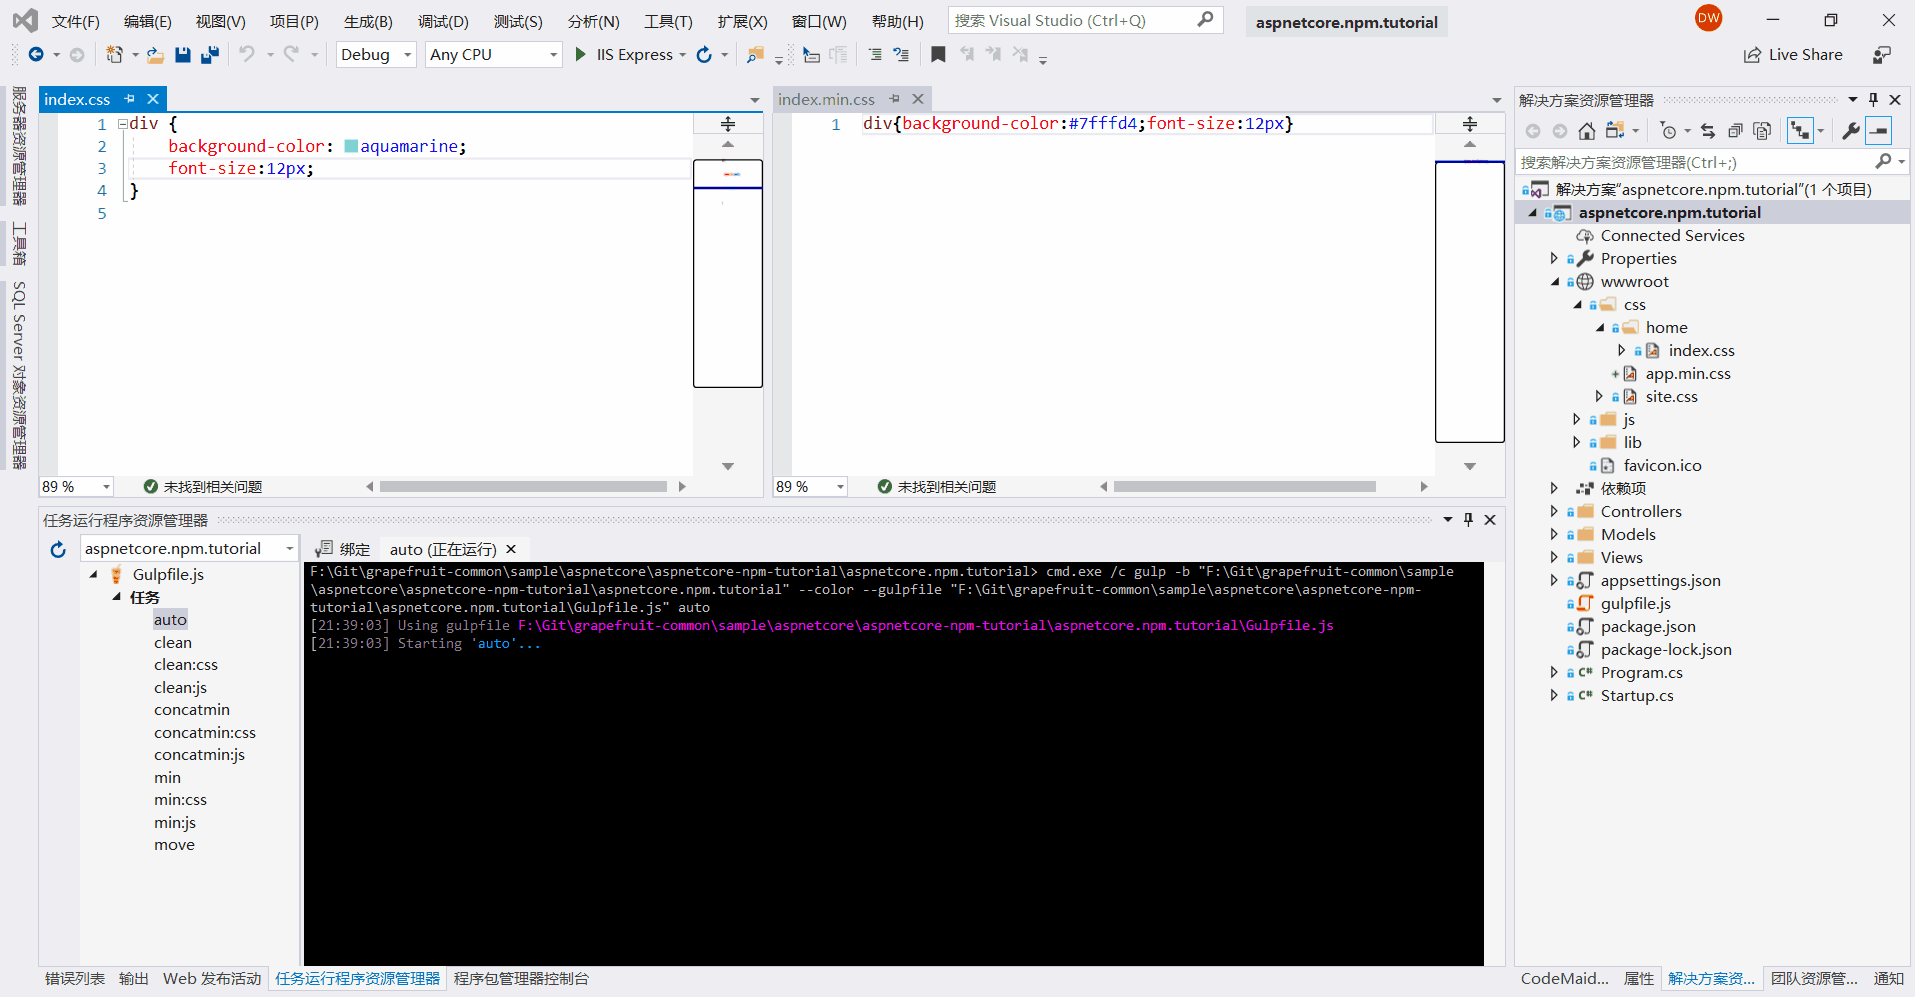Collapse the div rule outlining in index.css
Image resolution: width=1915 pixels, height=997 pixels.
[x=122, y=124]
